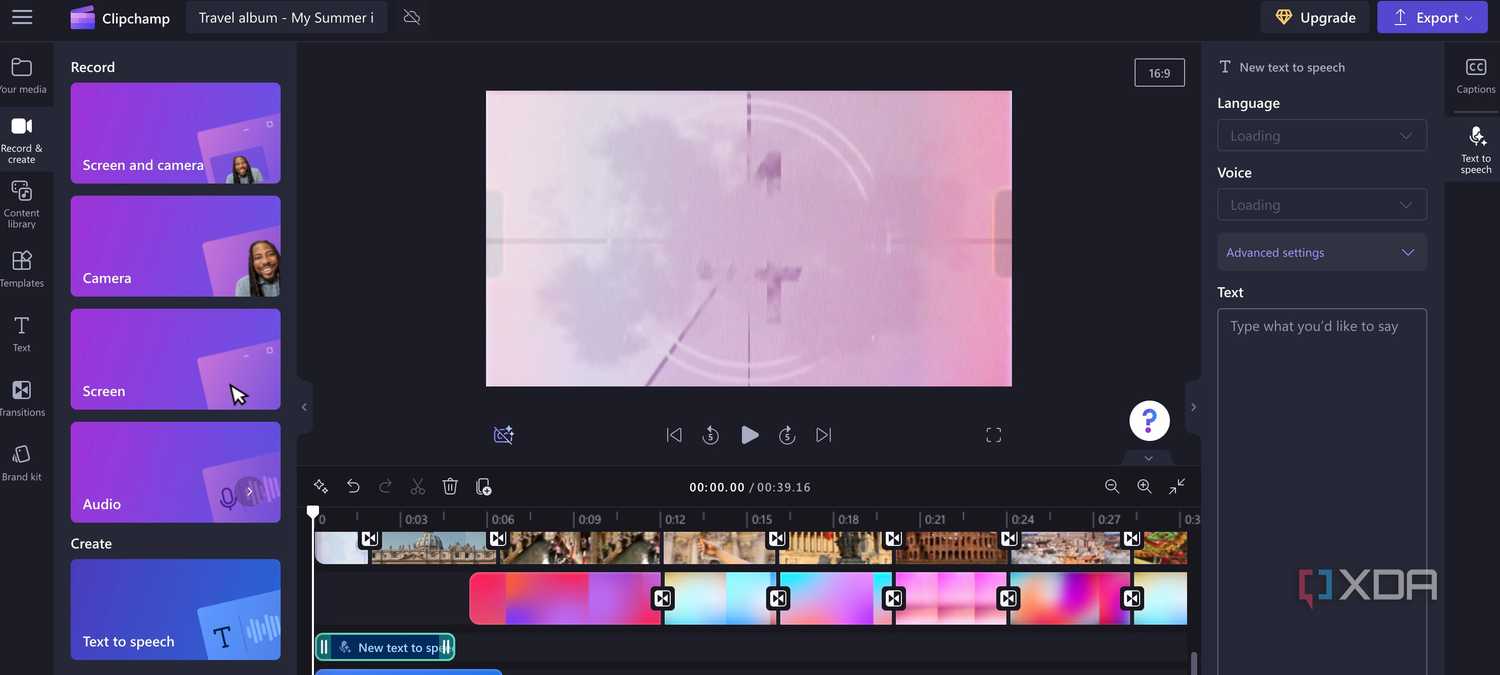Delete selected clip with trash icon
Viewport: 1500px width, 675px height.
[450, 486]
